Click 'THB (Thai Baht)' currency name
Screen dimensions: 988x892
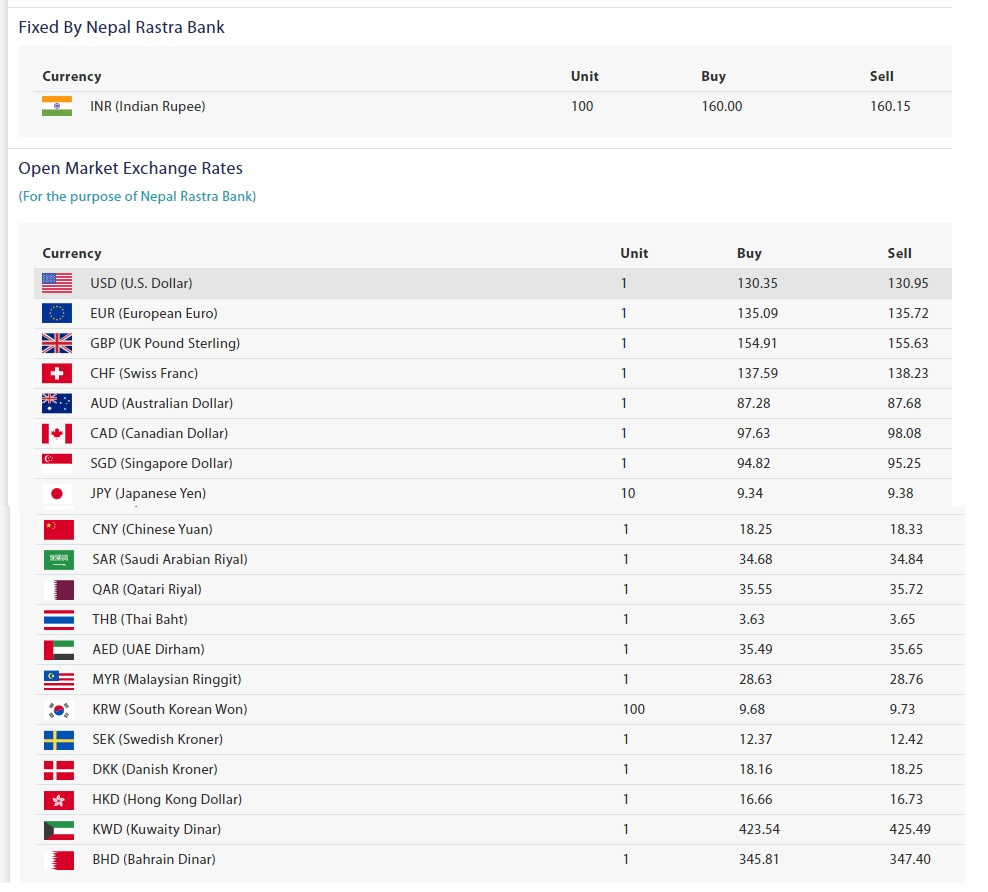coord(140,620)
